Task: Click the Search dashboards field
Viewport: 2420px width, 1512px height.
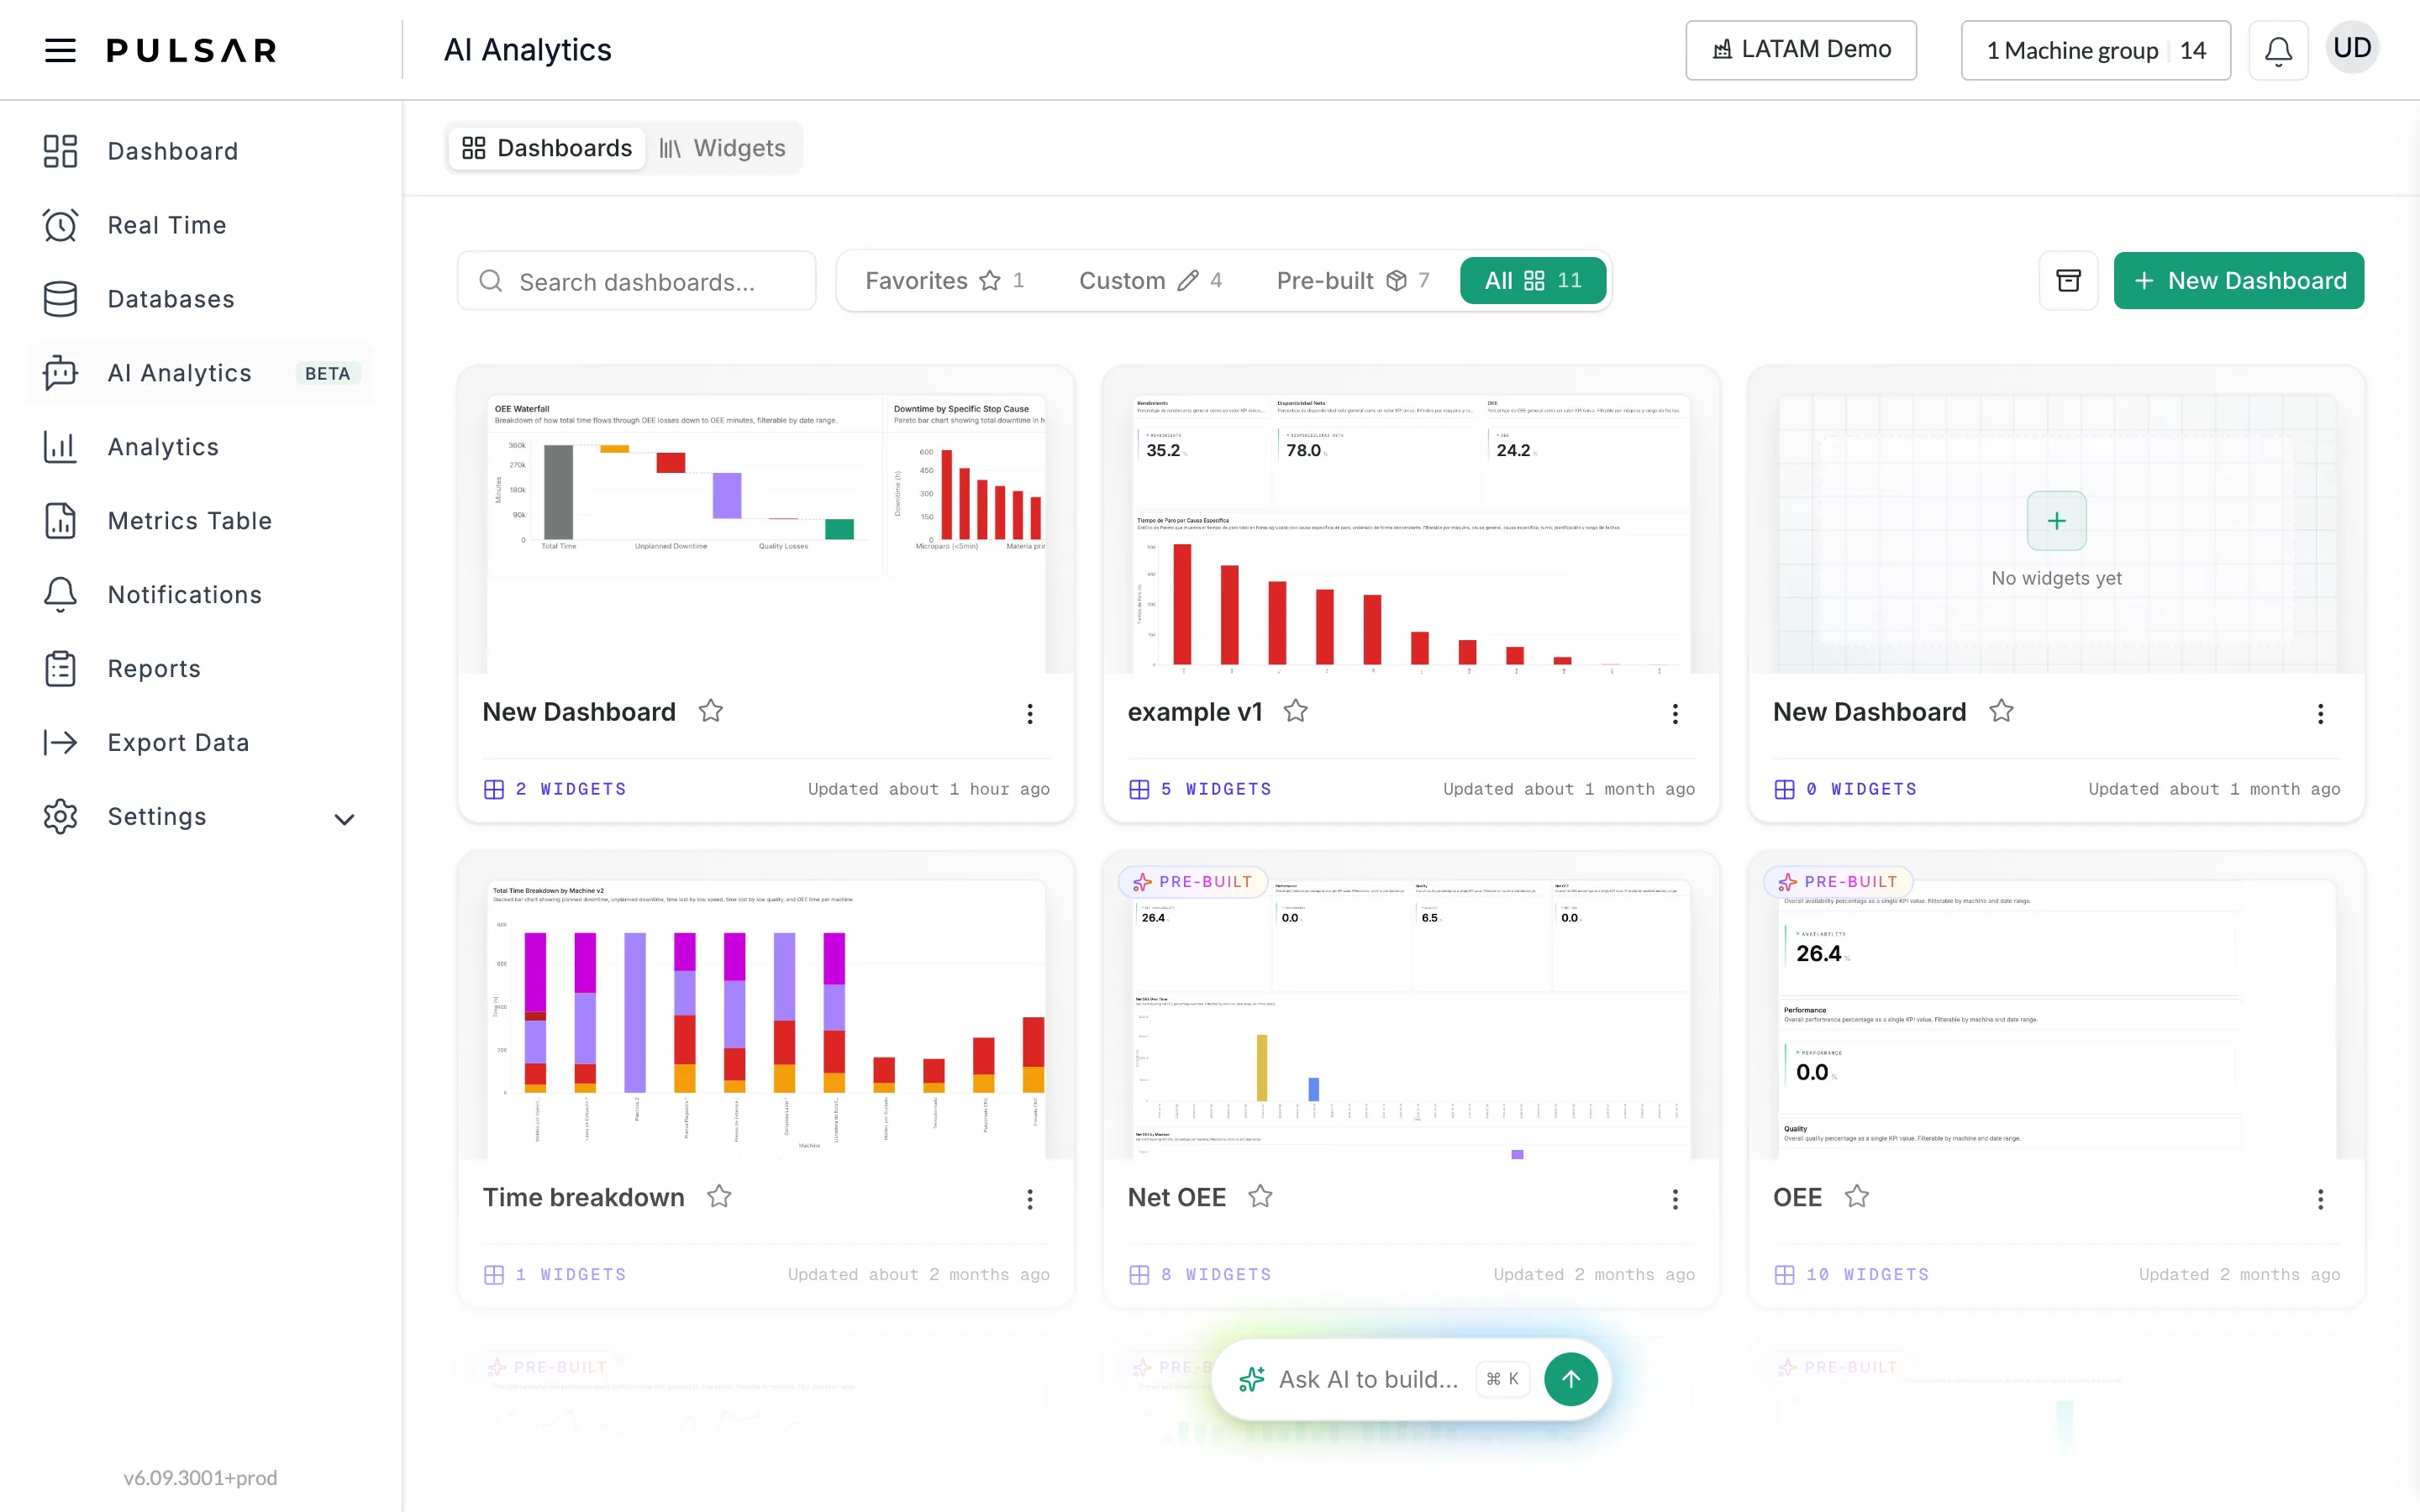Action: pyautogui.click(x=637, y=281)
